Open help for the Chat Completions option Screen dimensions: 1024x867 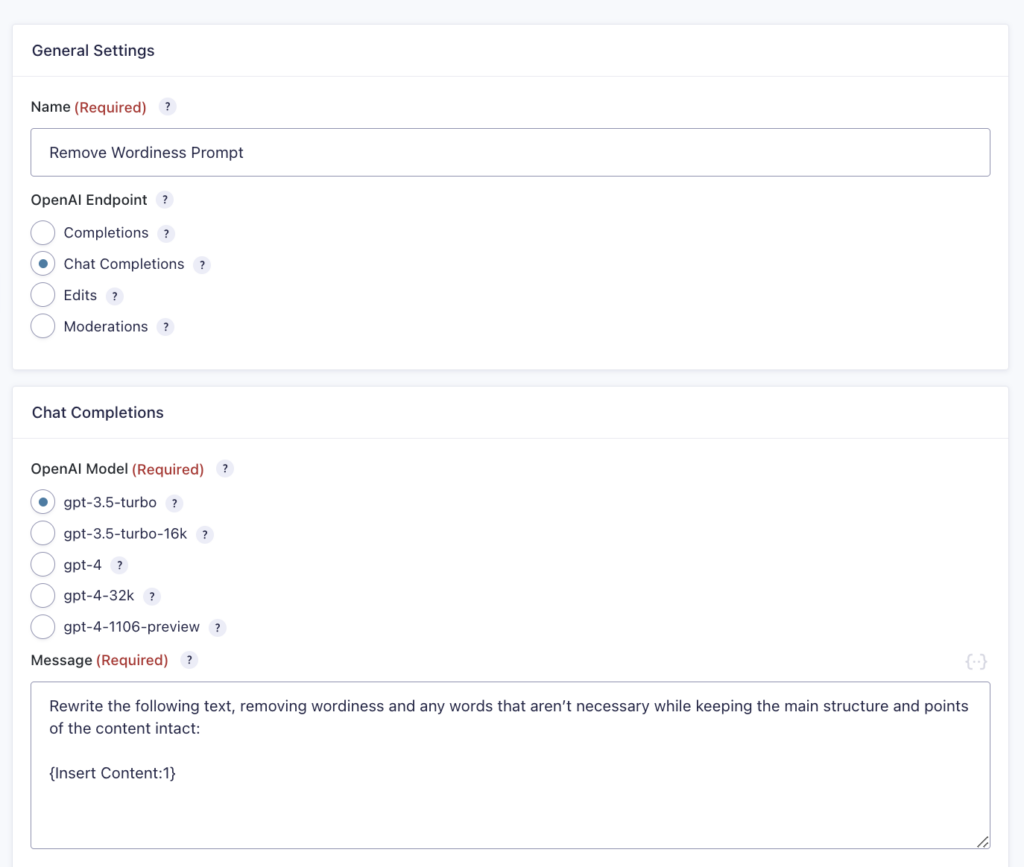point(202,264)
